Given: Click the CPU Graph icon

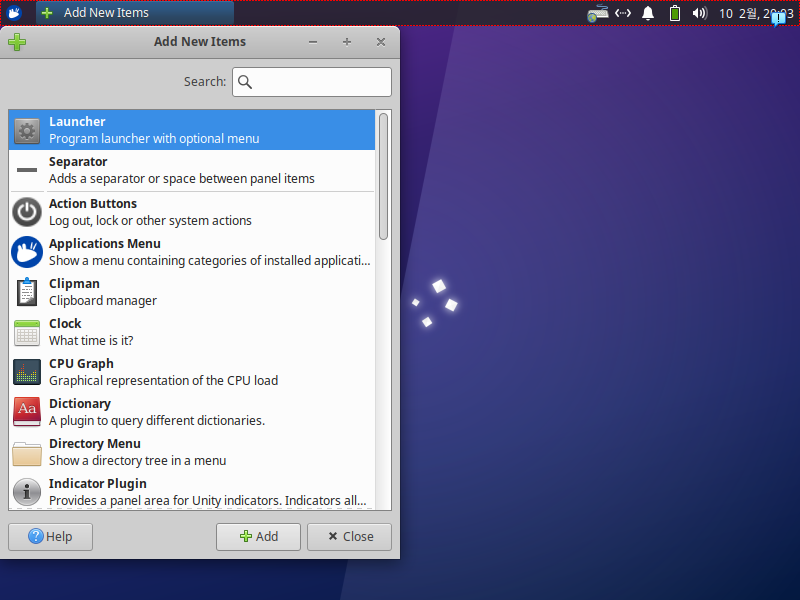Looking at the screenshot, I should (x=27, y=372).
